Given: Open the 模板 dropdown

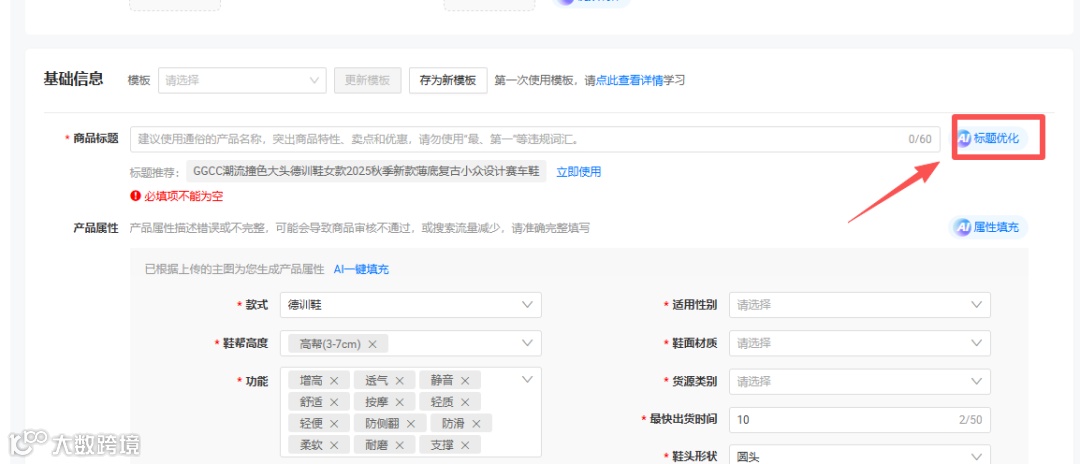Looking at the screenshot, I should tap(242, 80).
